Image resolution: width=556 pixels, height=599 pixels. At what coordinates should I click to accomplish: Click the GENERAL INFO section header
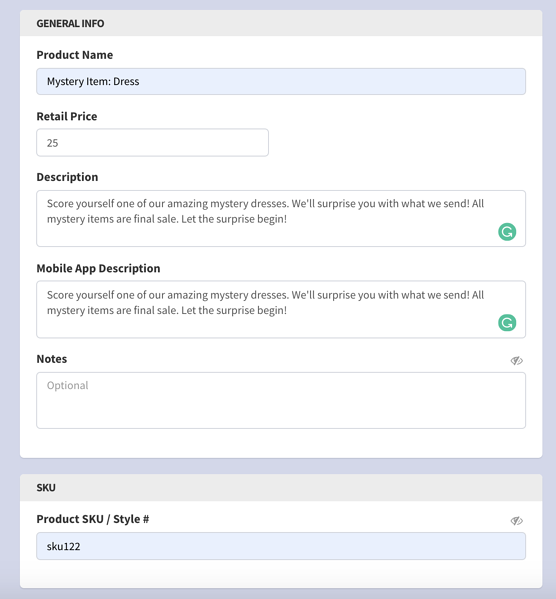pyautogui.click(x=281, y=23)
